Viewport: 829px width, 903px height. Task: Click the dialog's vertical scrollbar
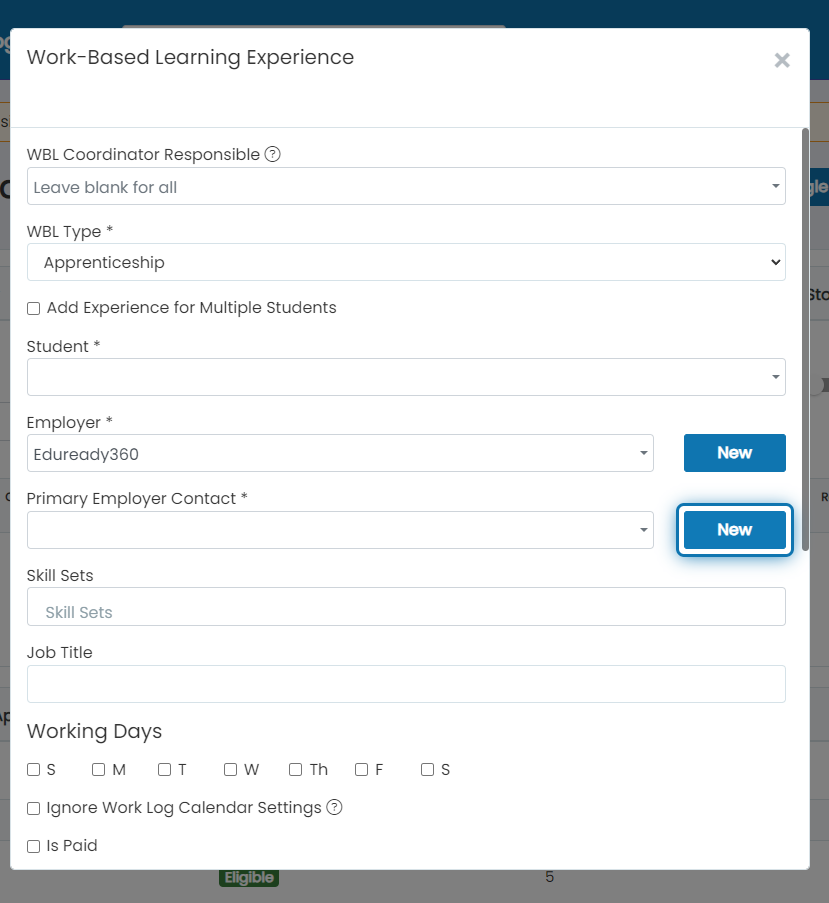(x=805, y=339)
